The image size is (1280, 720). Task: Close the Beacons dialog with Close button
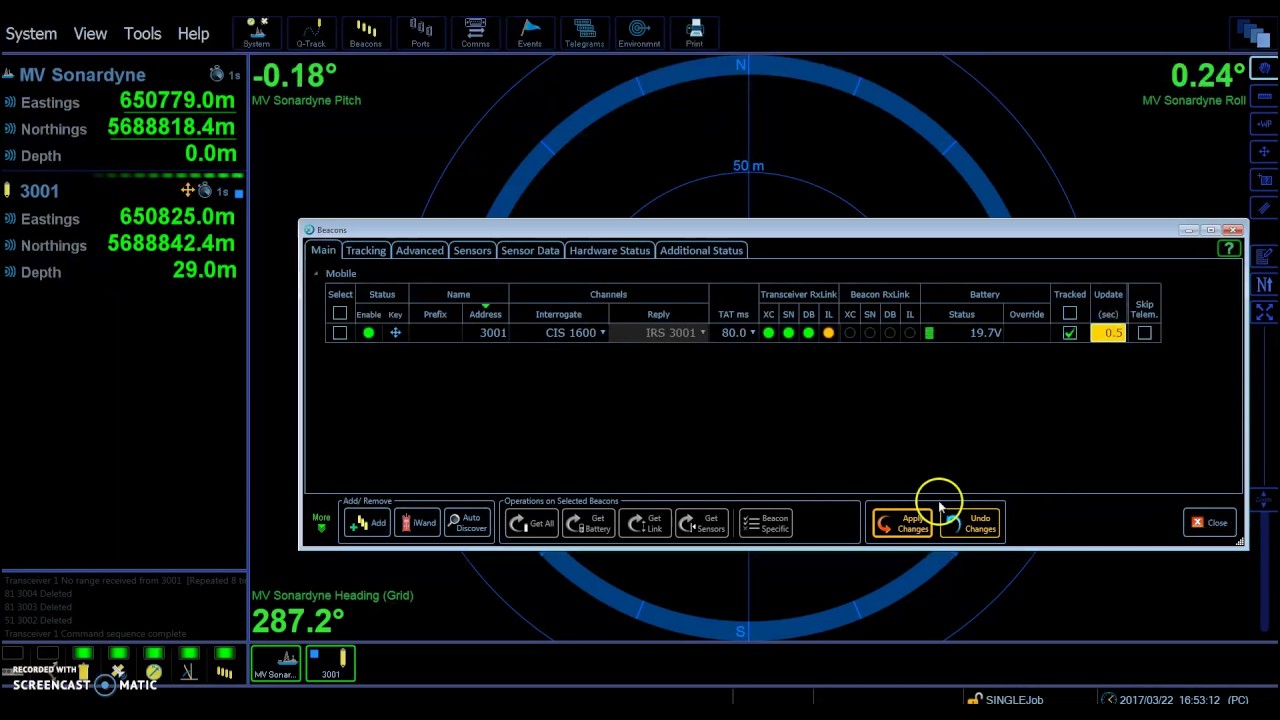(x=1209, y=523)
